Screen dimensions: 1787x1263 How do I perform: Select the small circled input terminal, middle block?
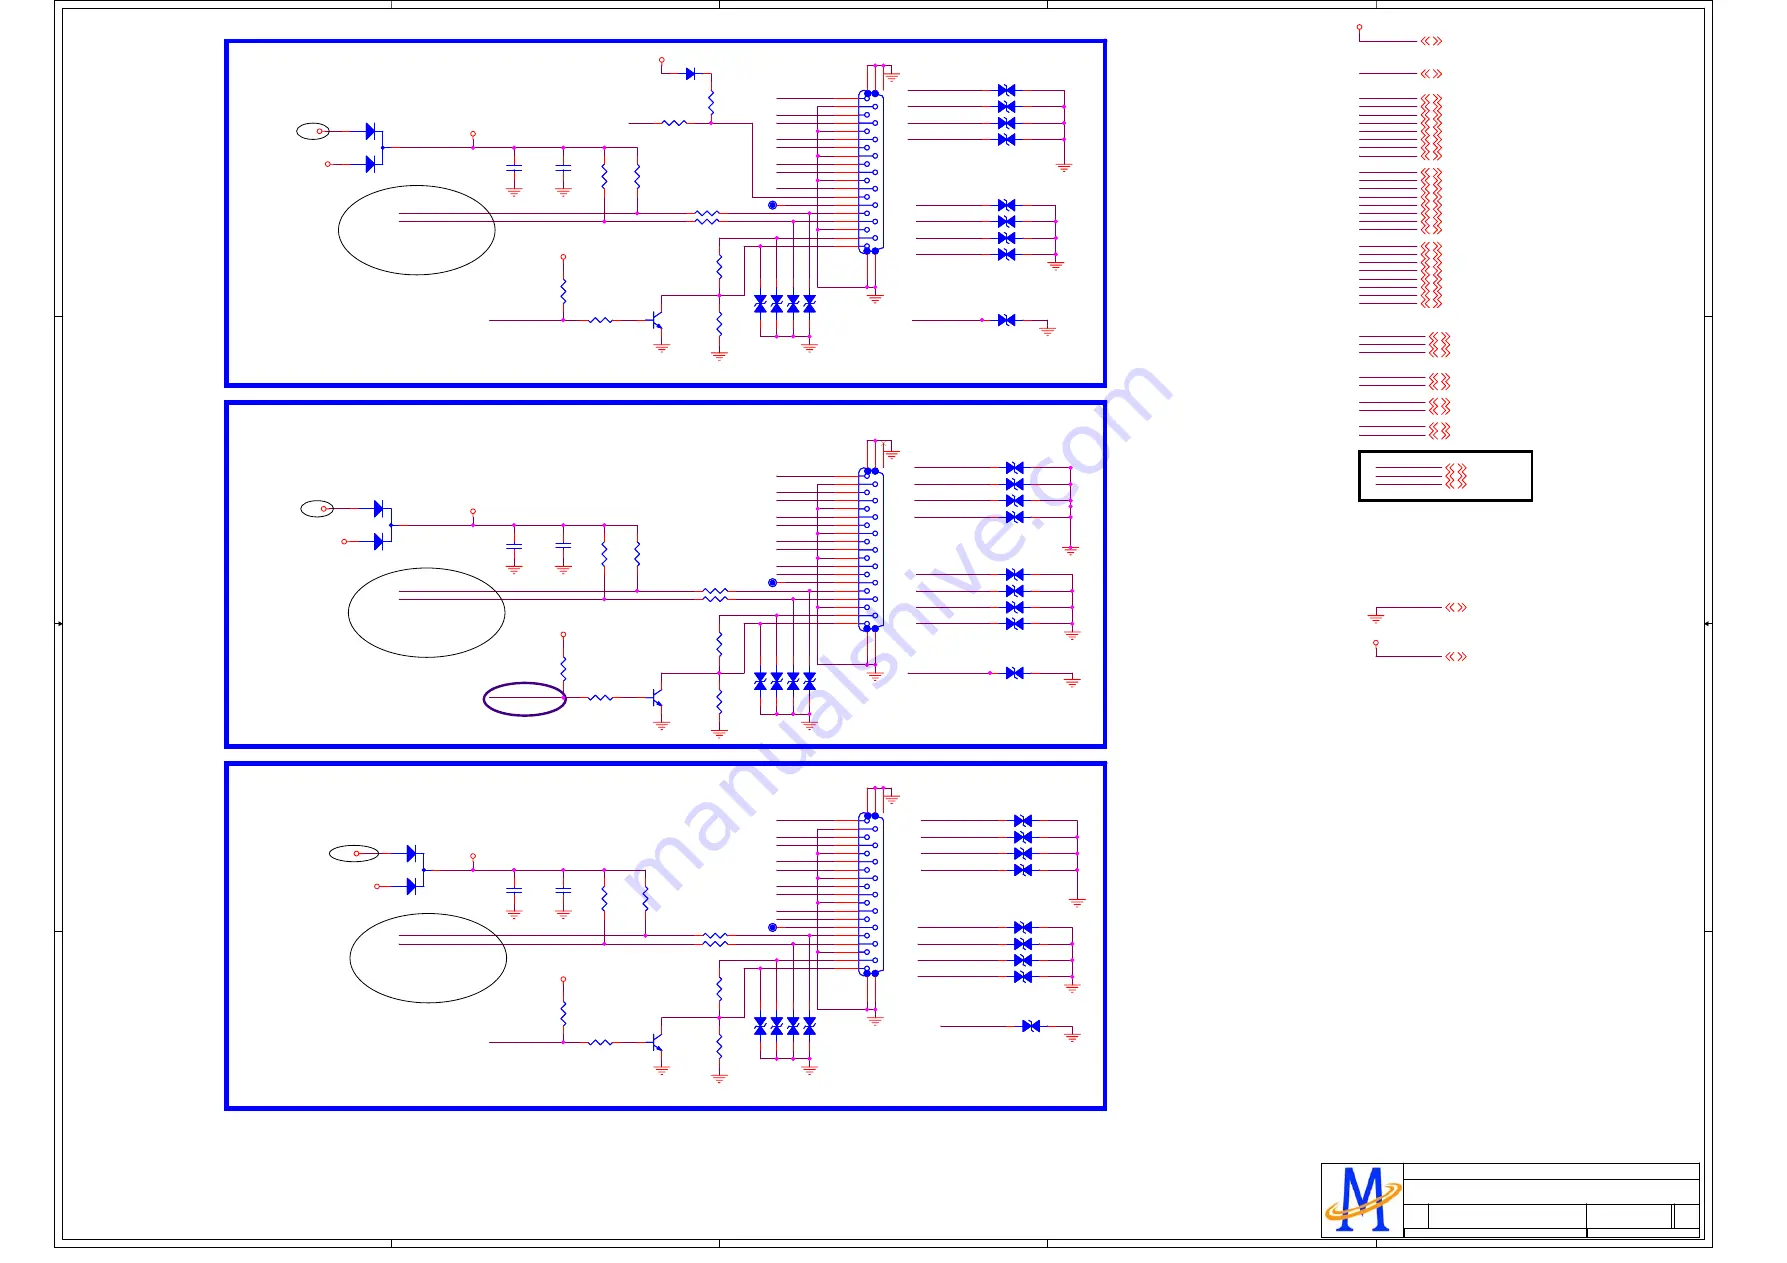(318, 508)
